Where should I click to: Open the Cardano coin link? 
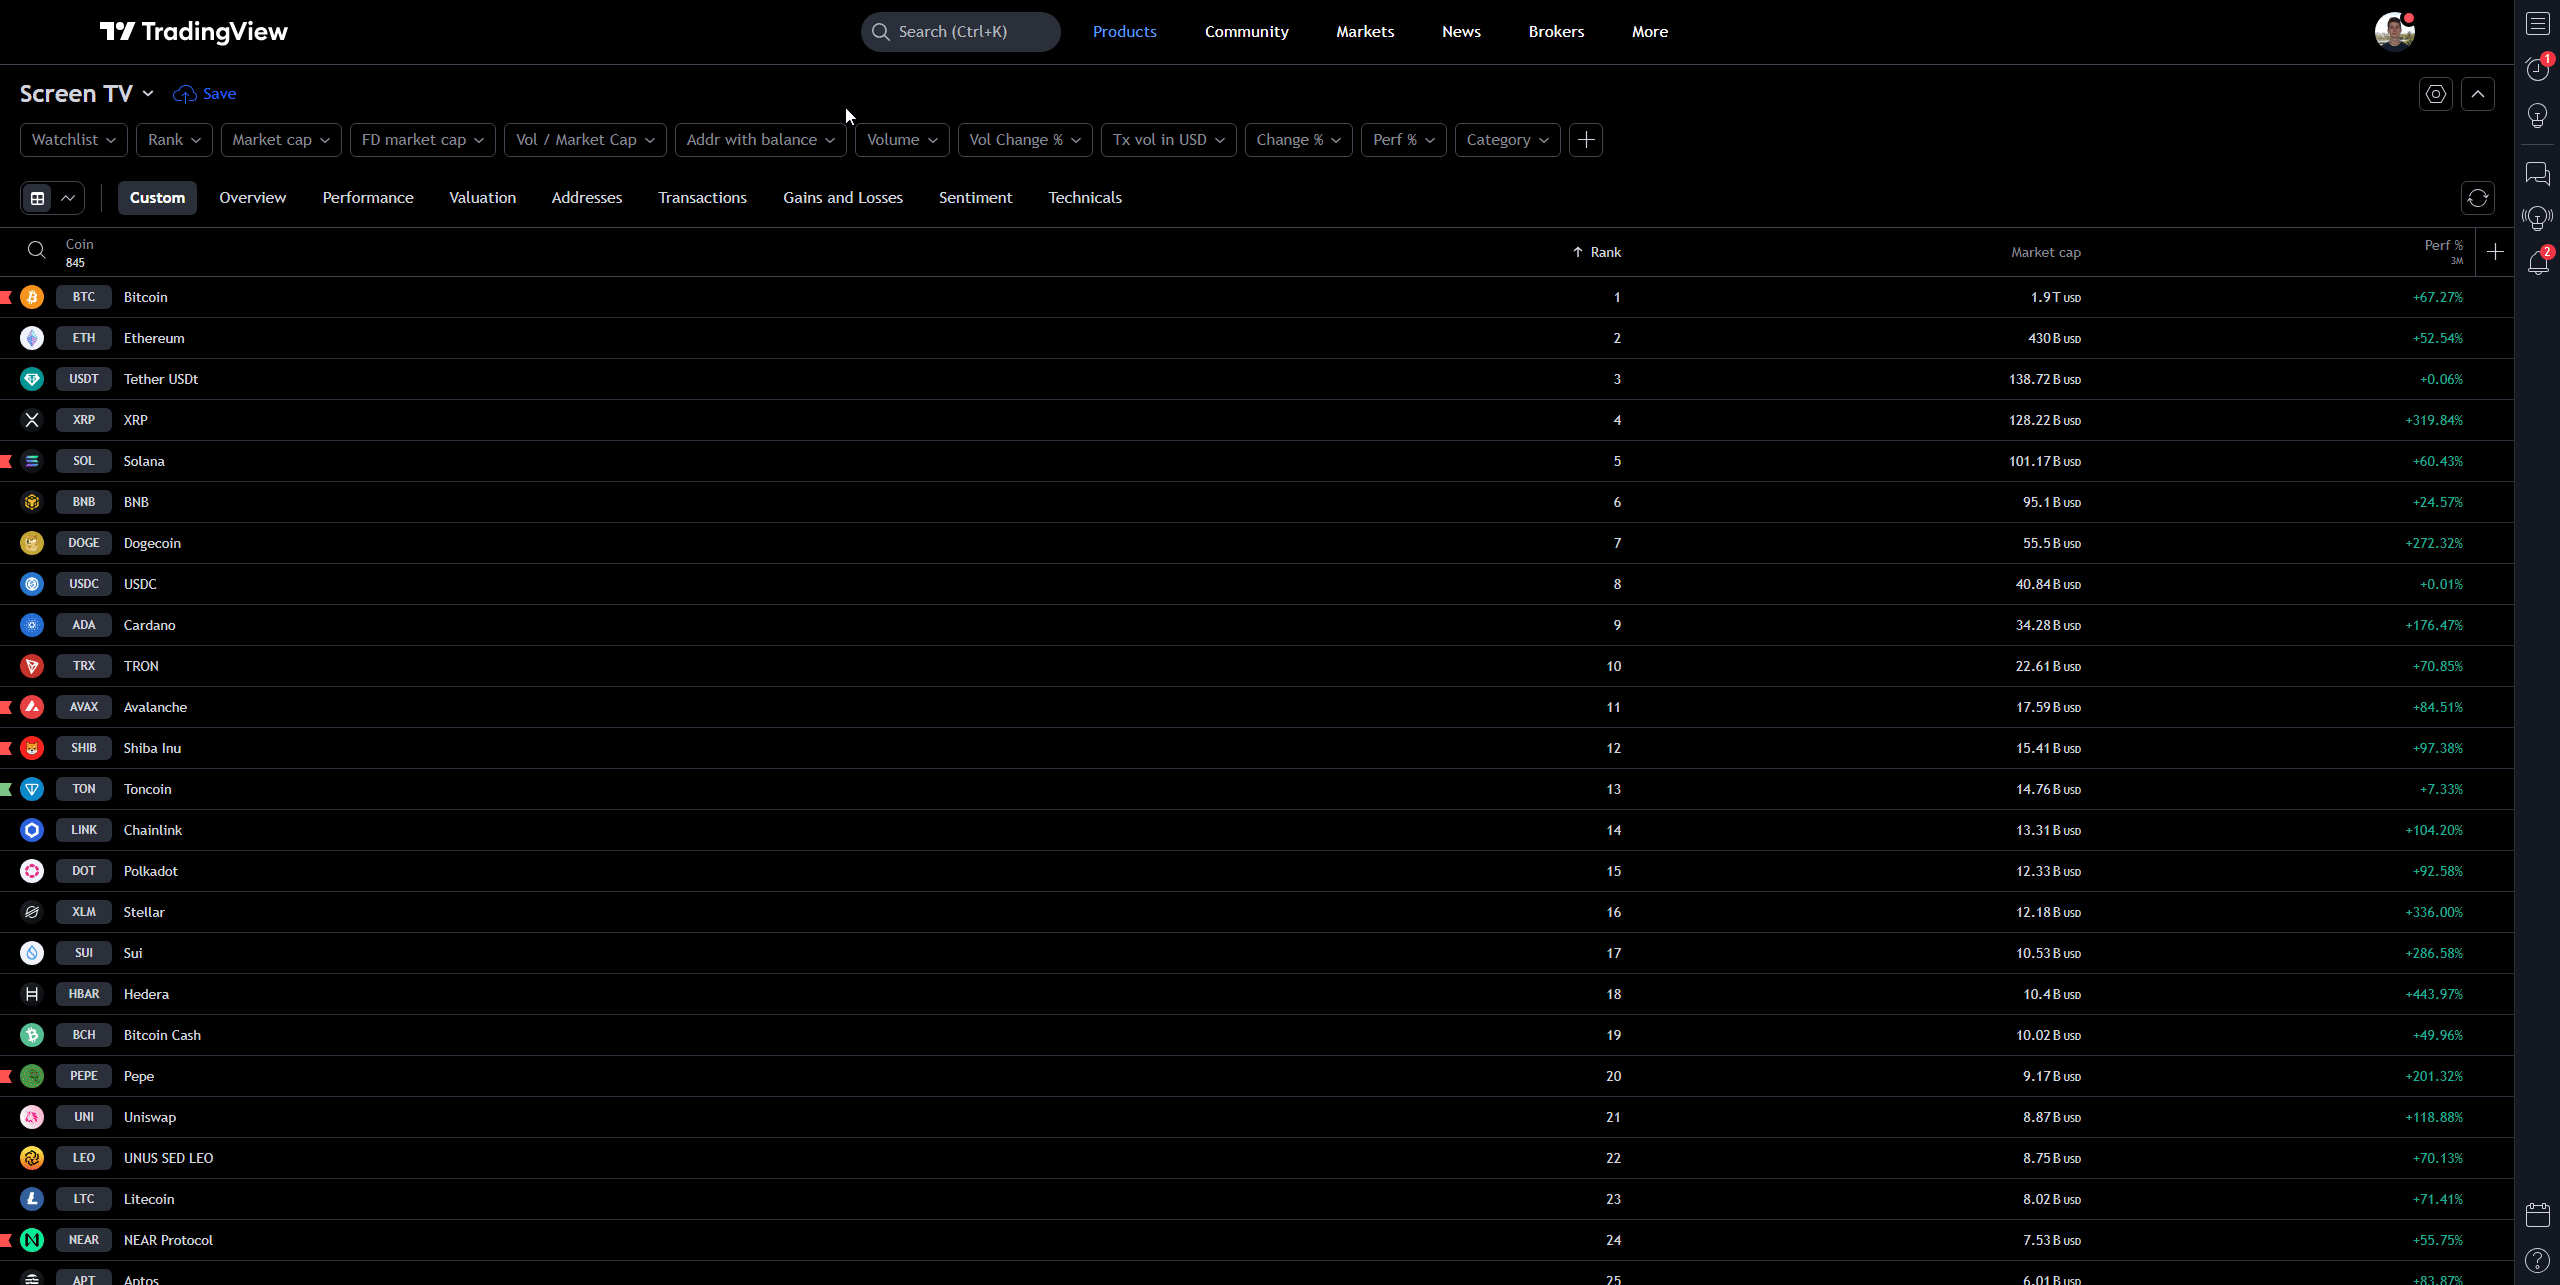click(x=149, y=625)
